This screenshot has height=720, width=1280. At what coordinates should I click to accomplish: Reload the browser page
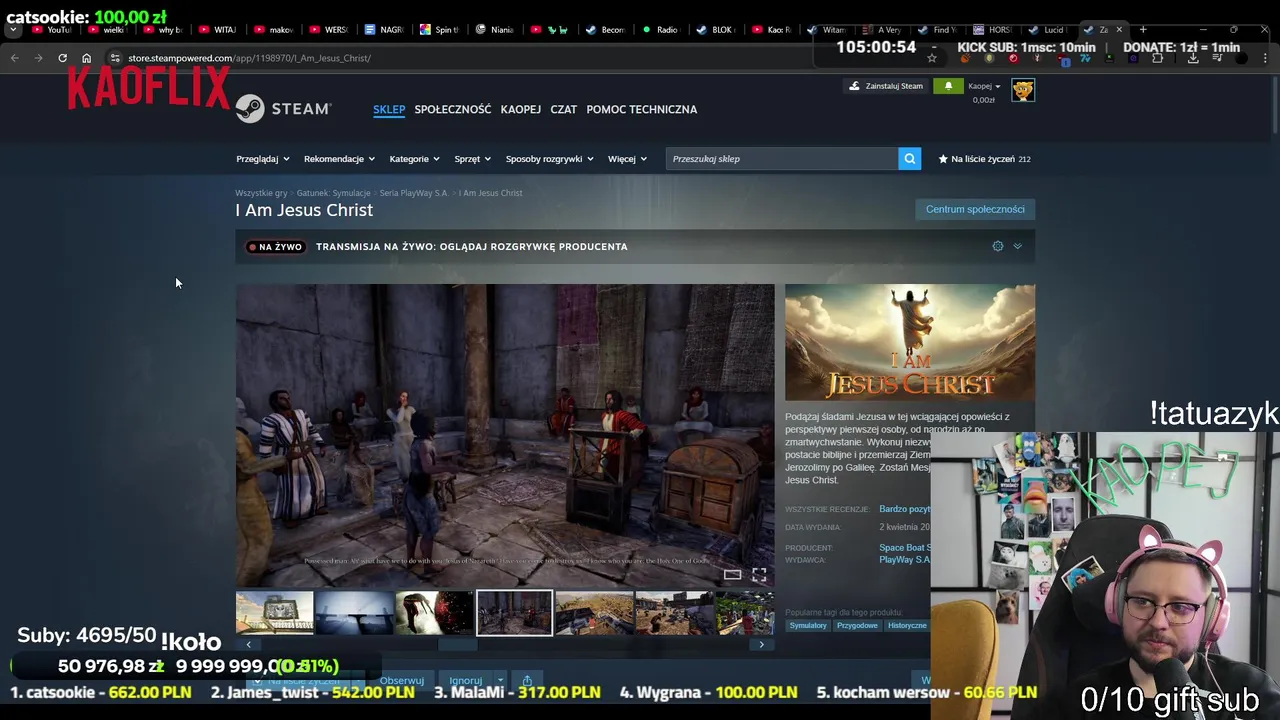tap(62, 58)
